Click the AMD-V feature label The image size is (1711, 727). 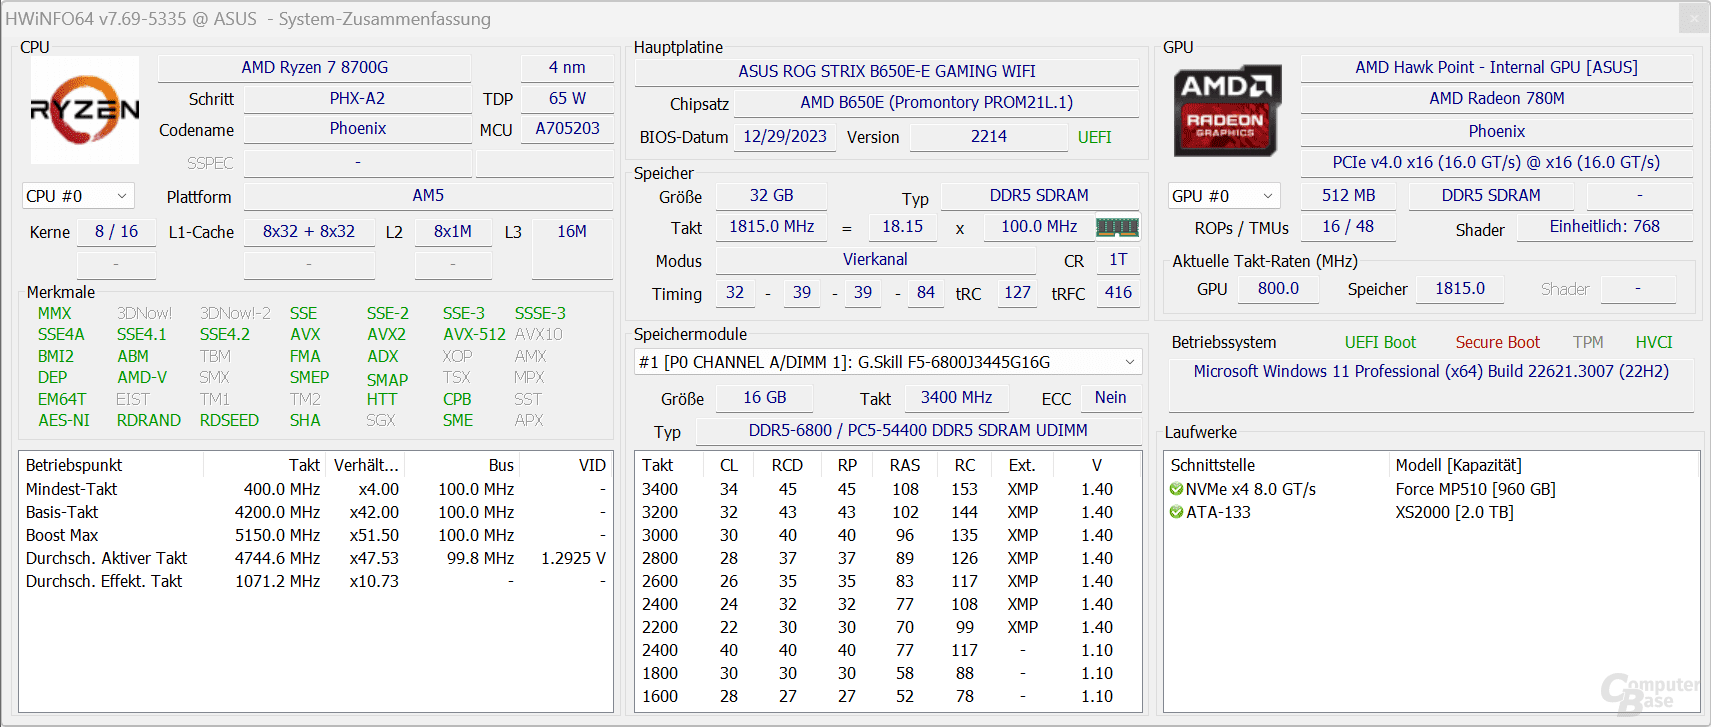coord(142,377)
